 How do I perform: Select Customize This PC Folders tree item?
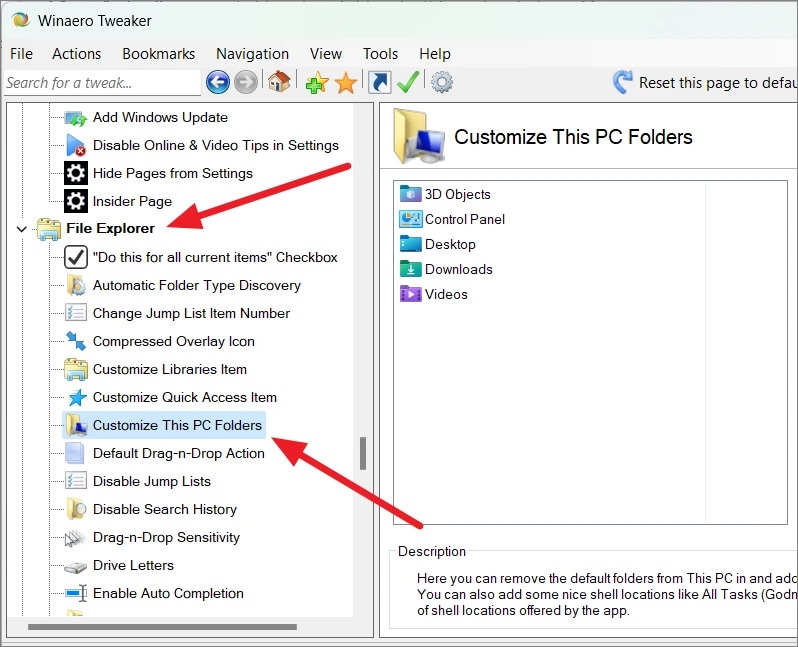[x=163, y=425]
